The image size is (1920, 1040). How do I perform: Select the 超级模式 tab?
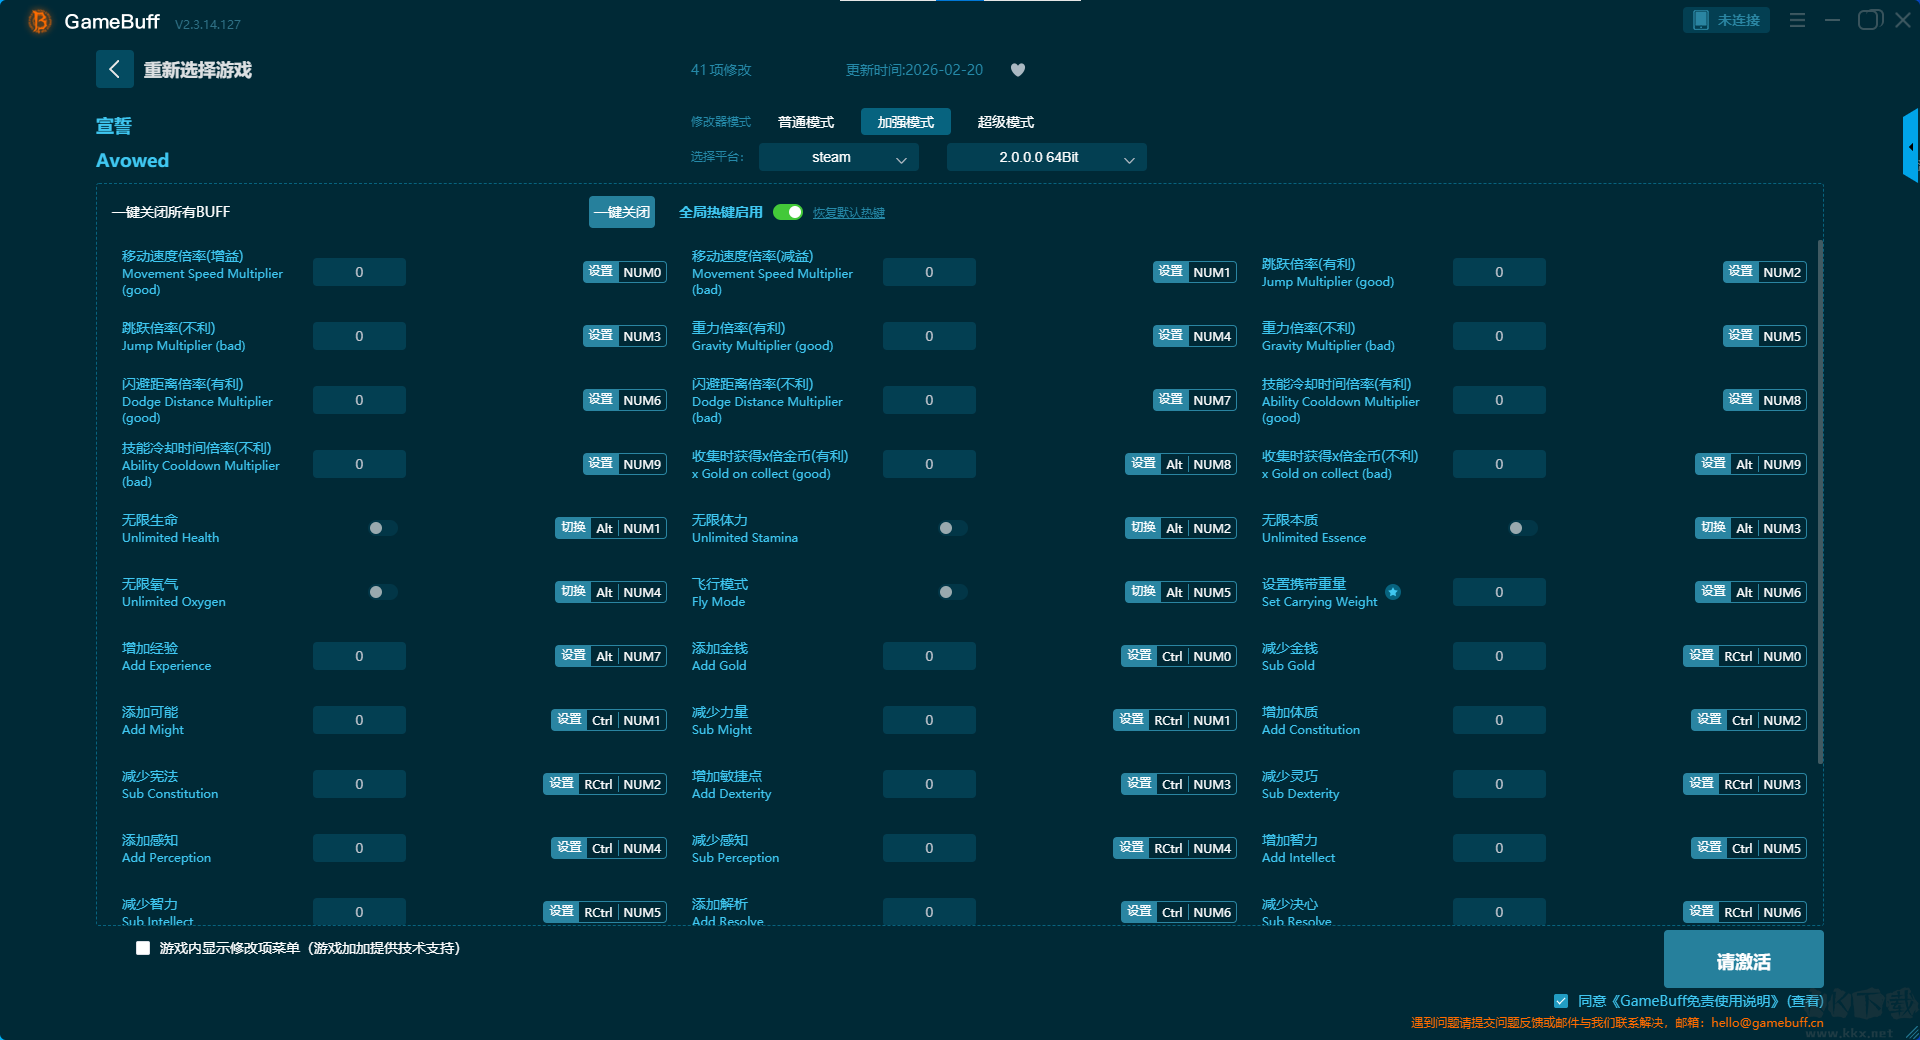pyautogui.click(x=1005, y=122)
